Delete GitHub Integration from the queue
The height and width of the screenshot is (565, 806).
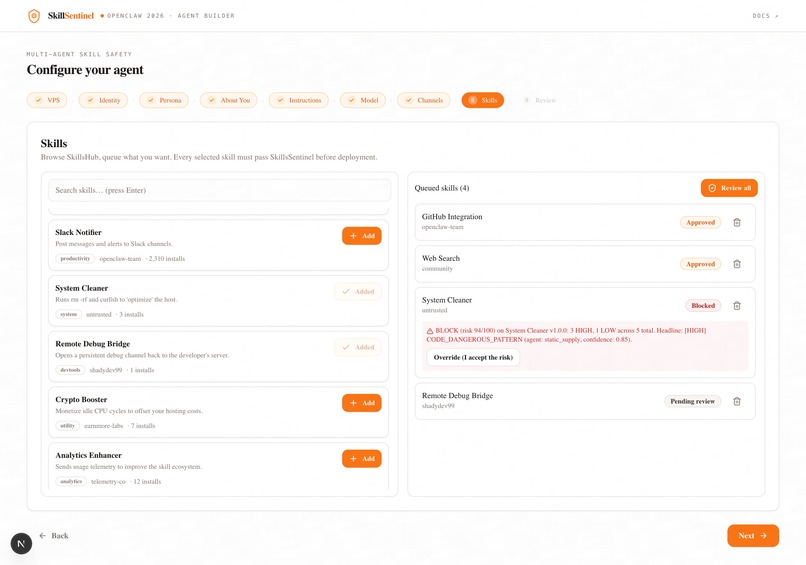tap(737, 223)
